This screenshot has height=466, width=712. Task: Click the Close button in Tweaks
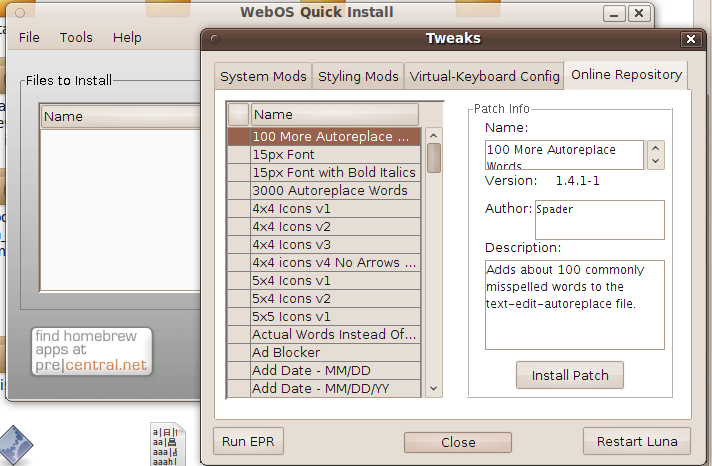click(458, 442)
